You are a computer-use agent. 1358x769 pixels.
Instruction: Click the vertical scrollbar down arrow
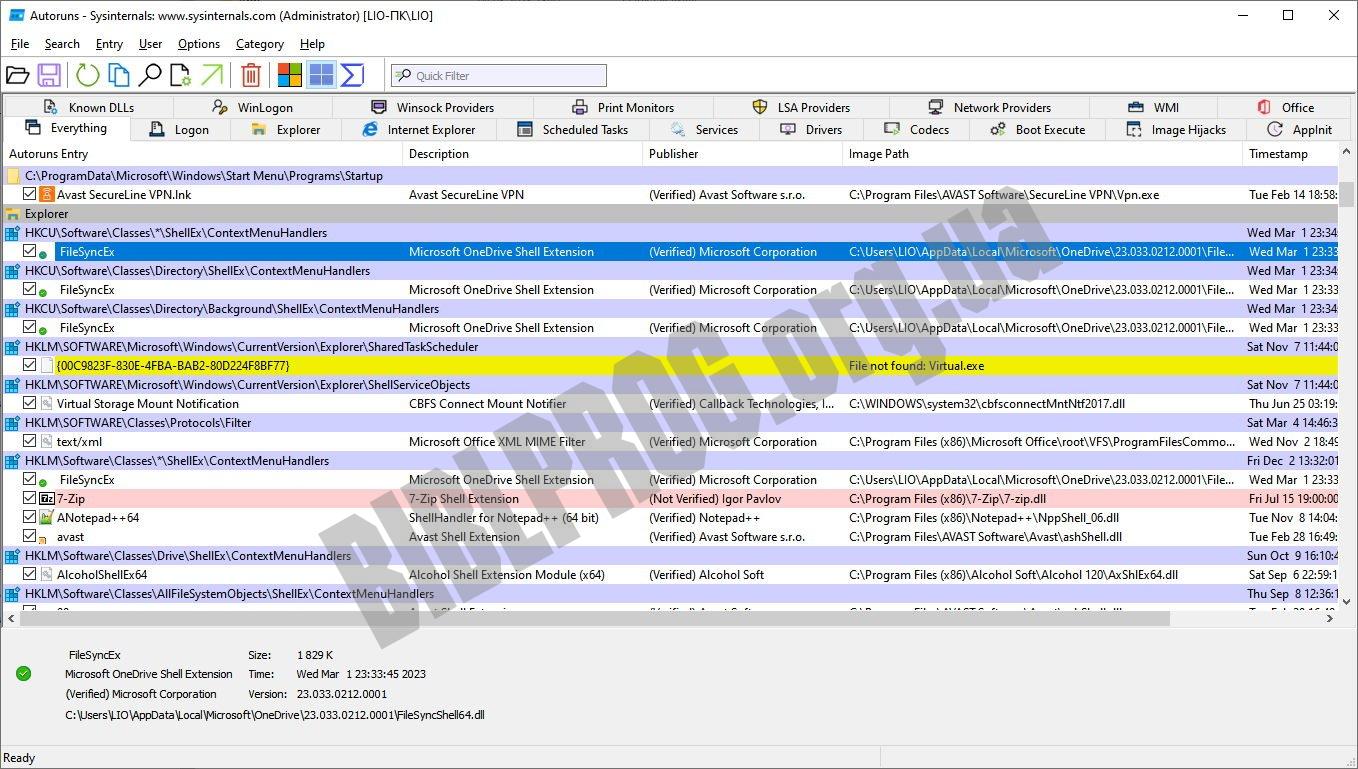(x=1348, y=601)
